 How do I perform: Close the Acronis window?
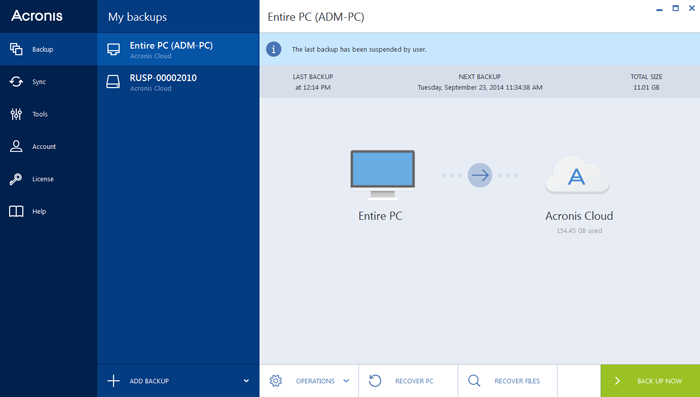click(x=692, y=8)
